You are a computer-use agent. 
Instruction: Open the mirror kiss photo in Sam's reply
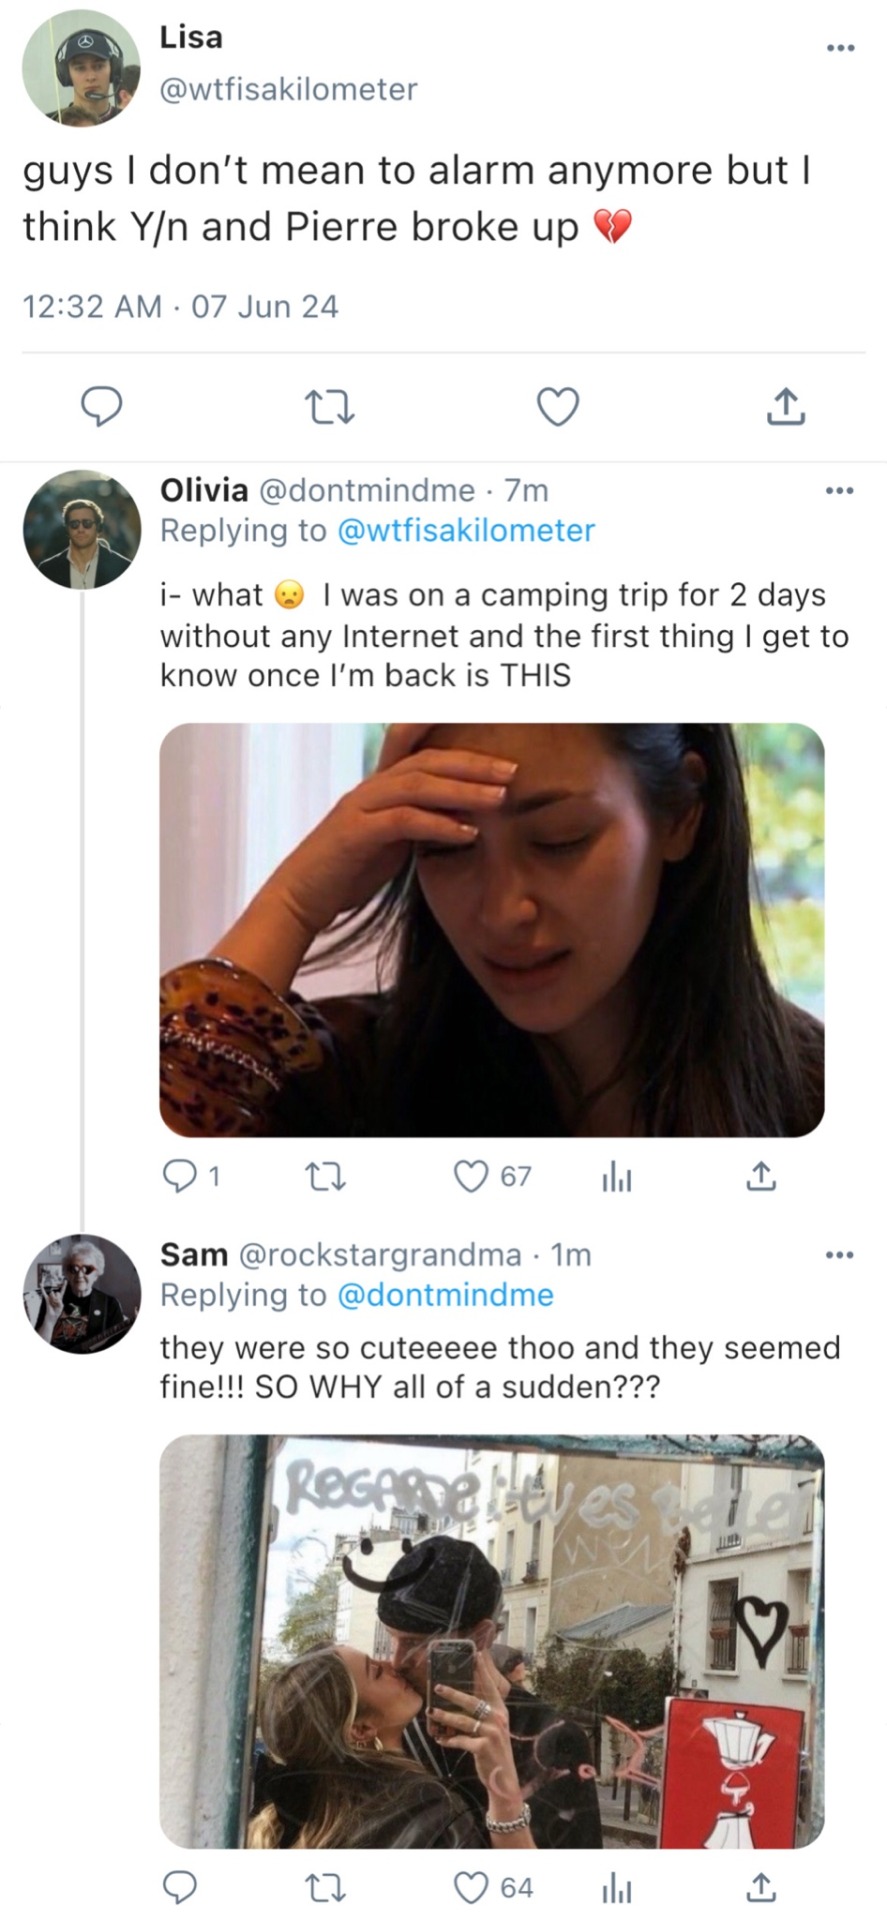pos(492,1642)
